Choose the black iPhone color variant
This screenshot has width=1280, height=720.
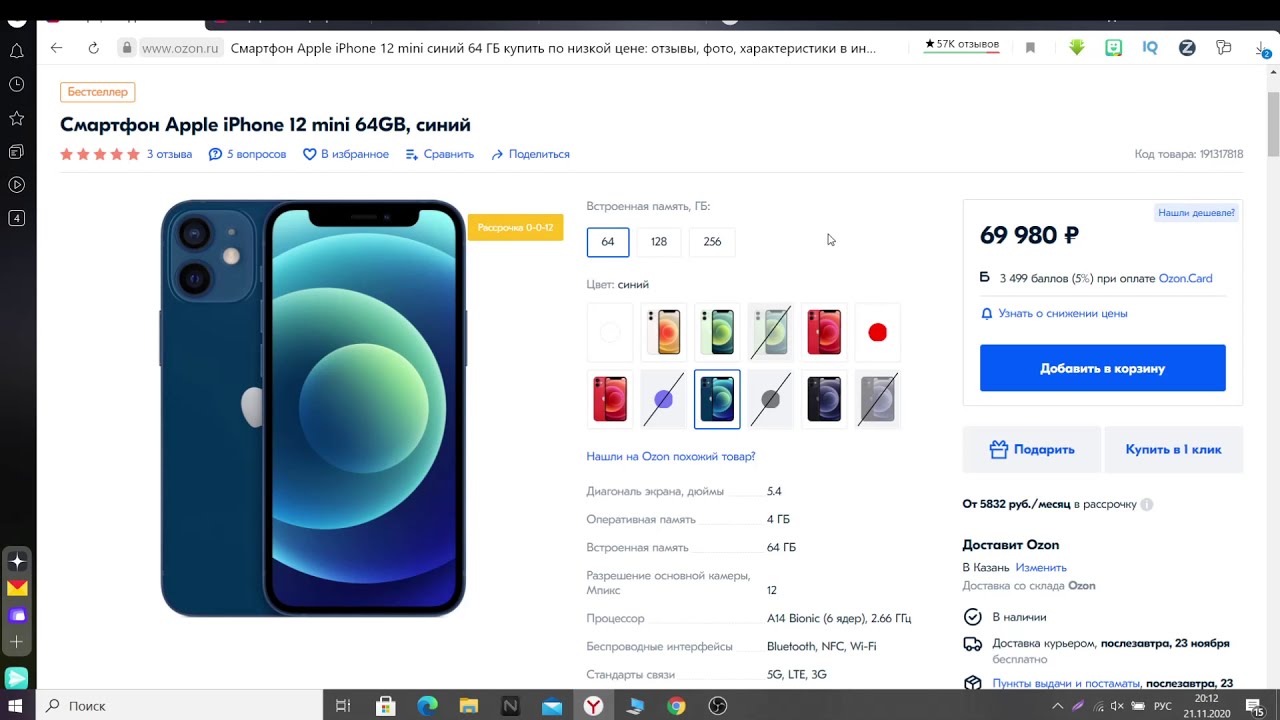tap(824, 399)
